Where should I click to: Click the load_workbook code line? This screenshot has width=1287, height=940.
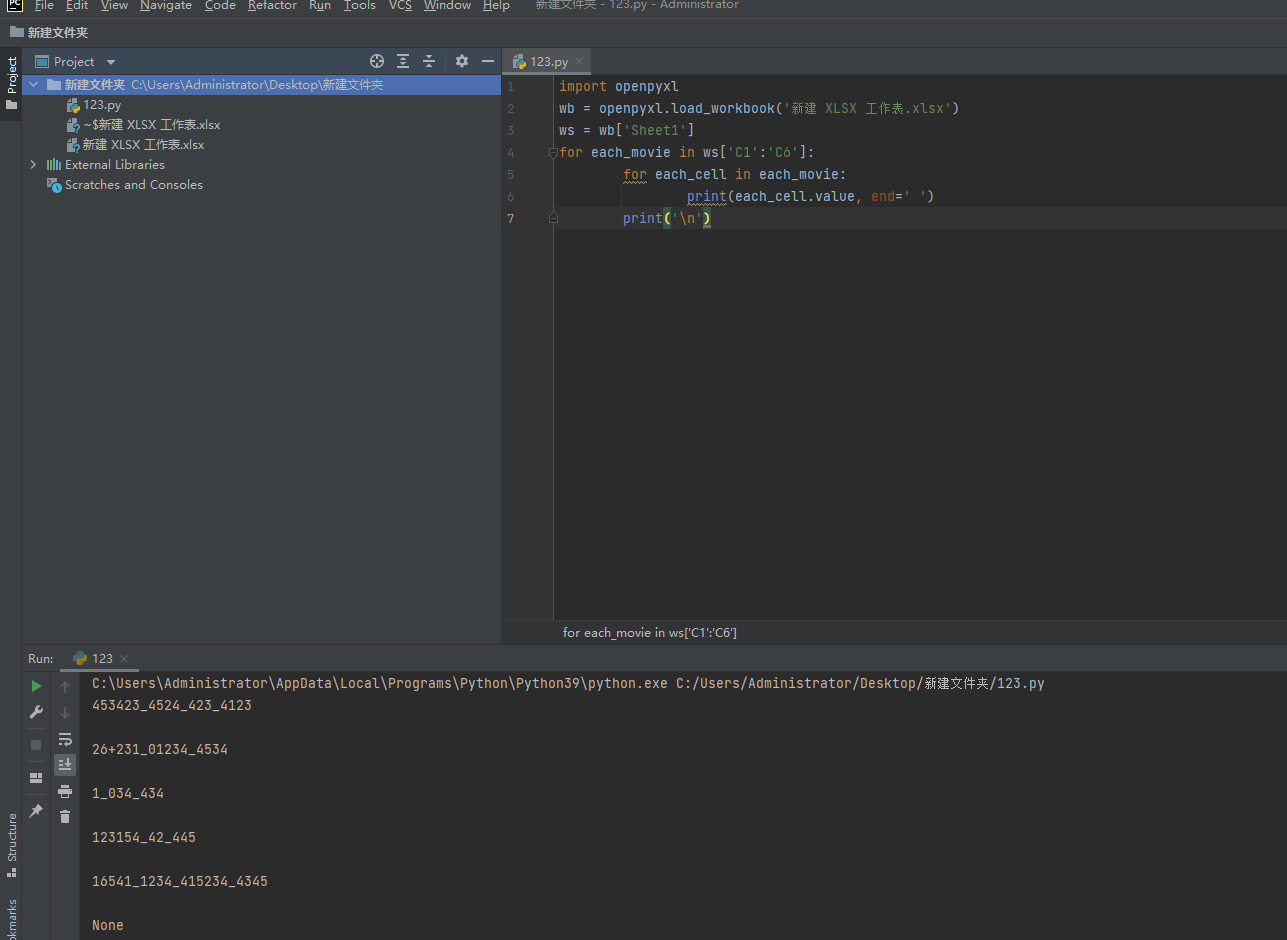tap(759, 109)
